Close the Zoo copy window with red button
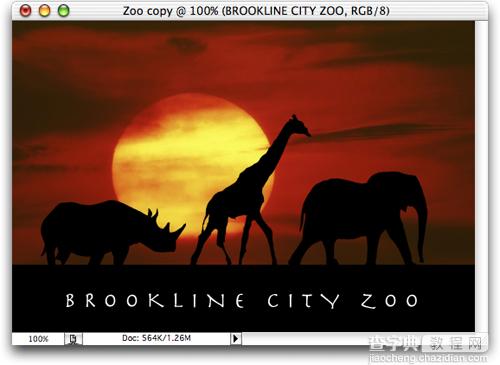This screenshot has width=500, height=365. 26,11
